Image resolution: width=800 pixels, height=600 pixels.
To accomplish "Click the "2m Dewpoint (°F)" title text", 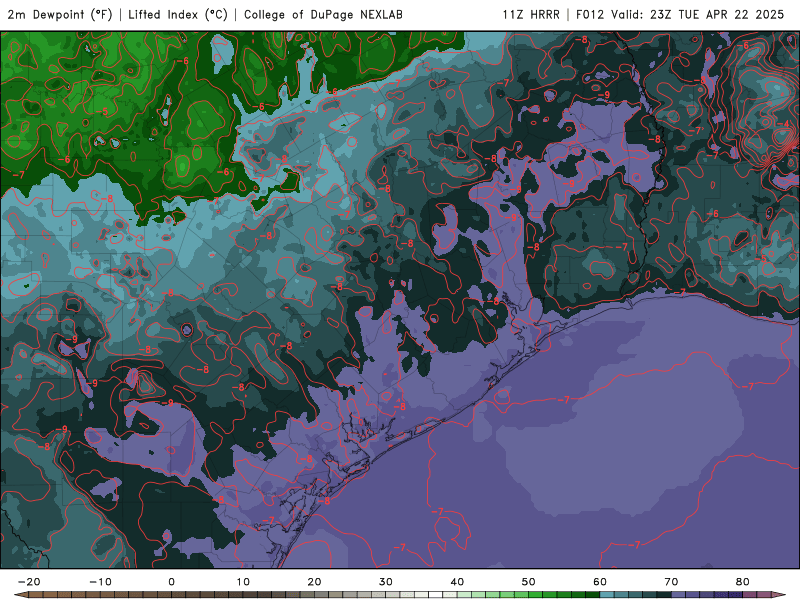I will pos(60,14).
